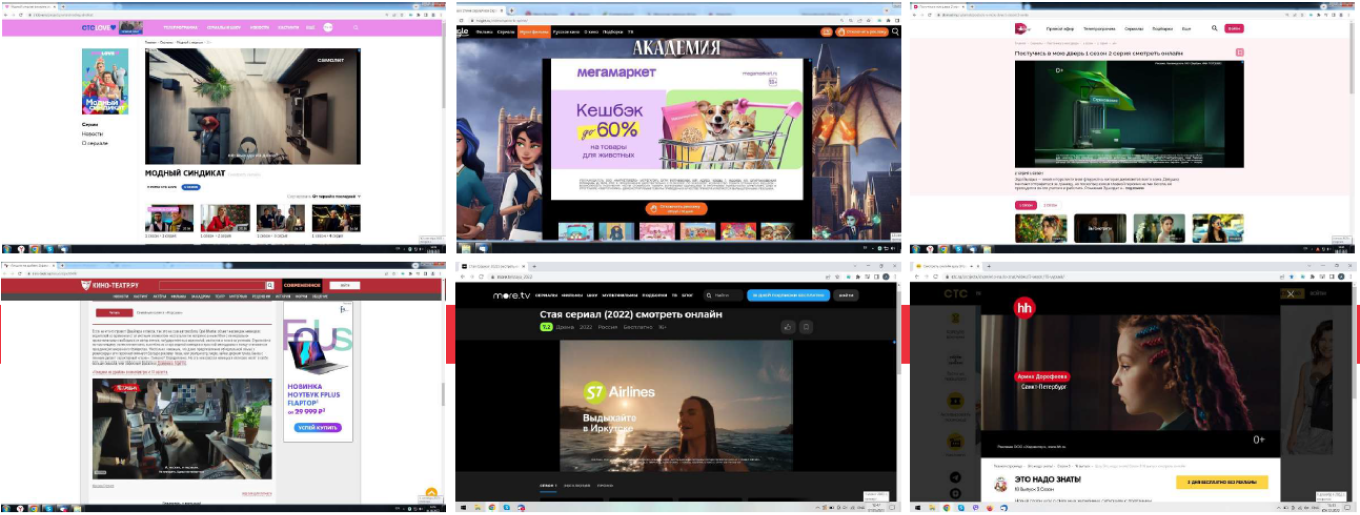Open search magnifier in Domashny header

(x=1215, y=29)
